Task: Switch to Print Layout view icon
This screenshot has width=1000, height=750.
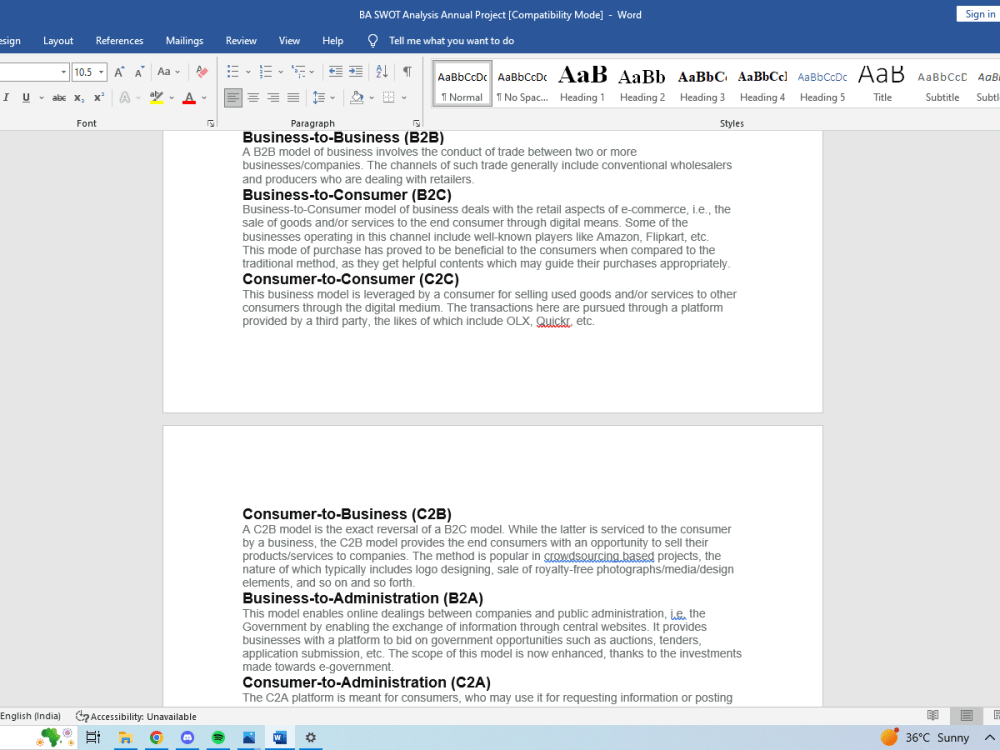Action: click(x=966, y=716)
